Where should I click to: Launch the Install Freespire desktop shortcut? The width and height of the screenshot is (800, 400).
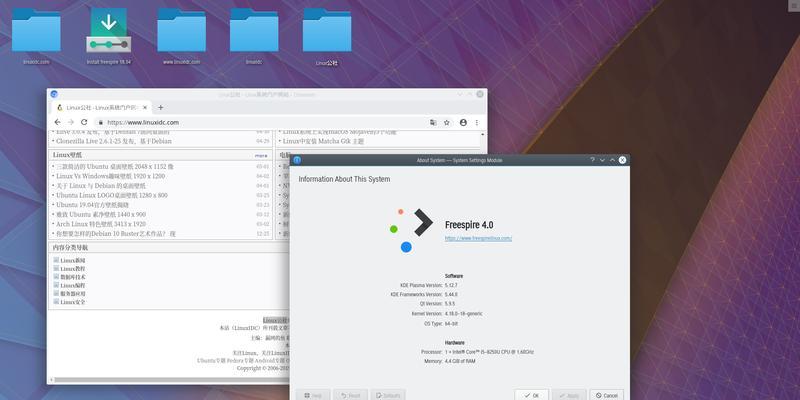coord(109,36)
